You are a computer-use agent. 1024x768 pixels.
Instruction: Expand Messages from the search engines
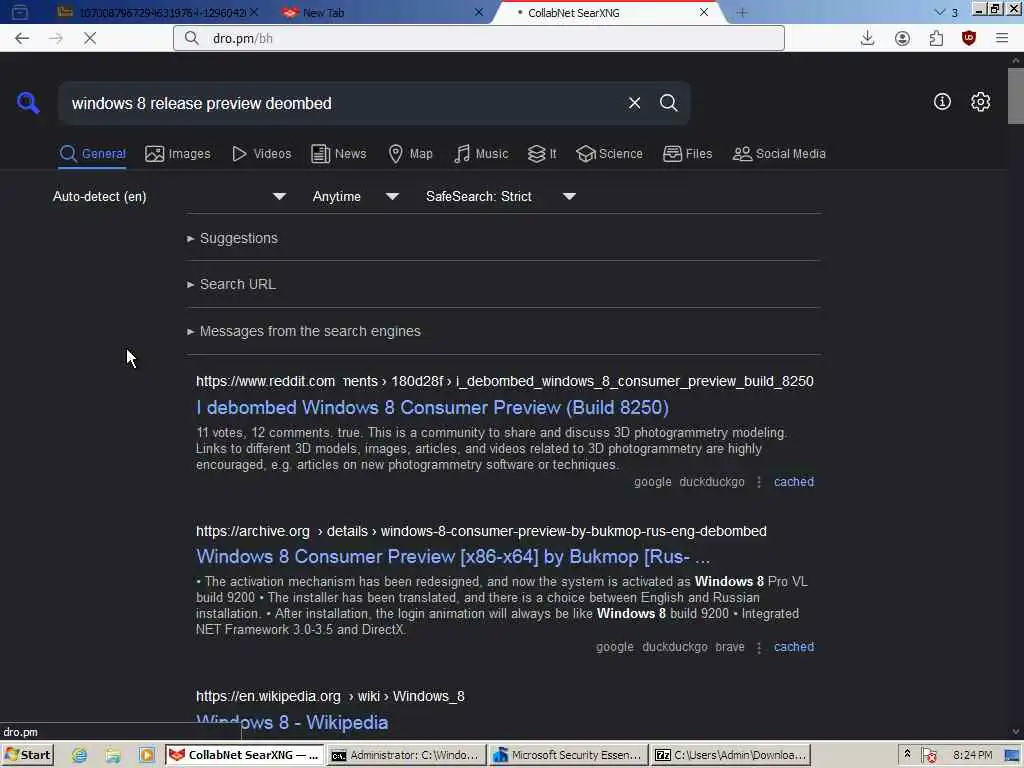[304, 331]
